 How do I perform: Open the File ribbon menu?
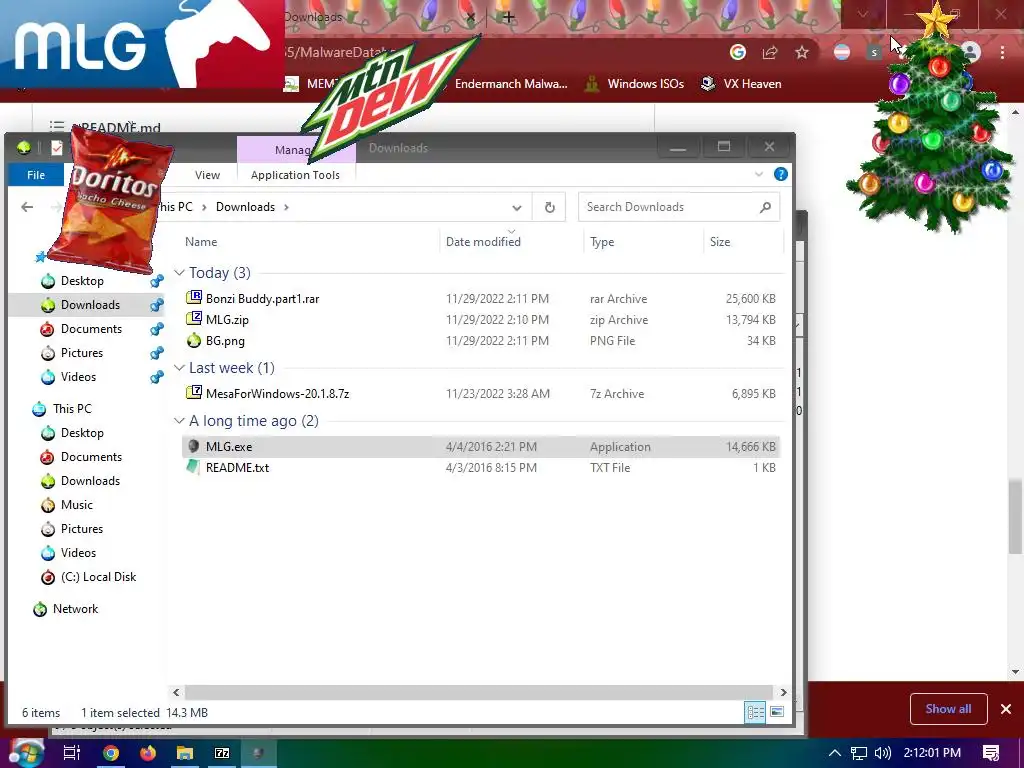(36, 175)
